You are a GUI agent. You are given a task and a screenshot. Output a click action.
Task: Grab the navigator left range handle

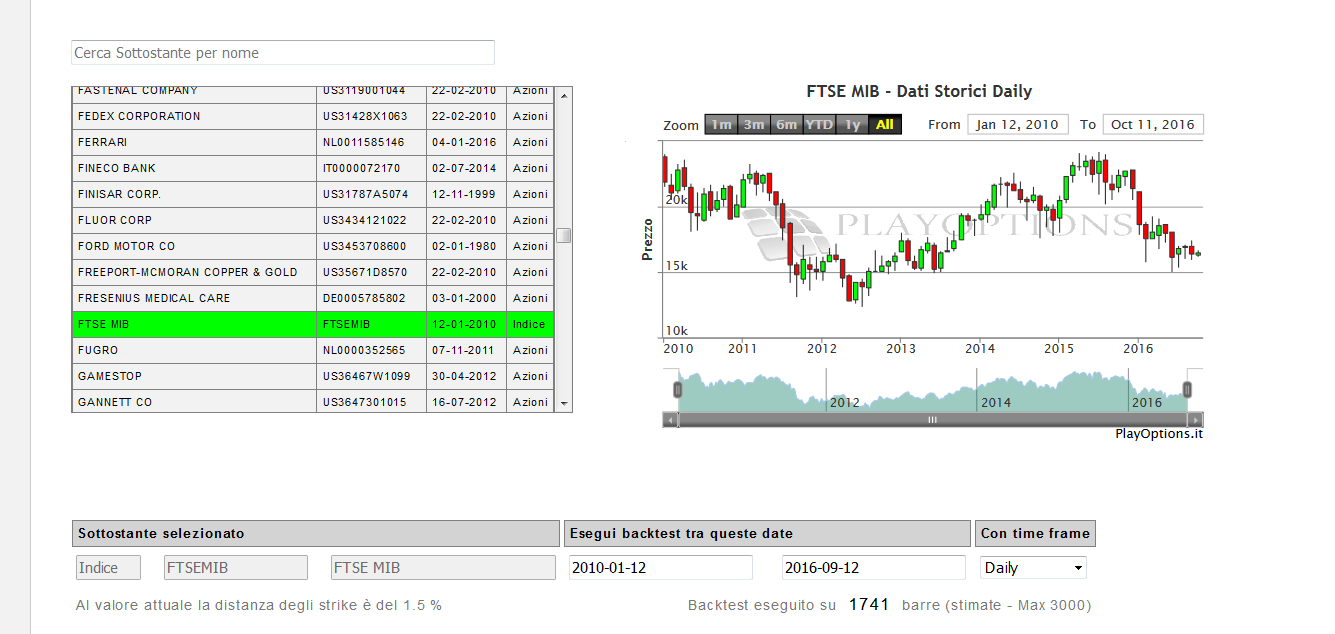(677, 389)
